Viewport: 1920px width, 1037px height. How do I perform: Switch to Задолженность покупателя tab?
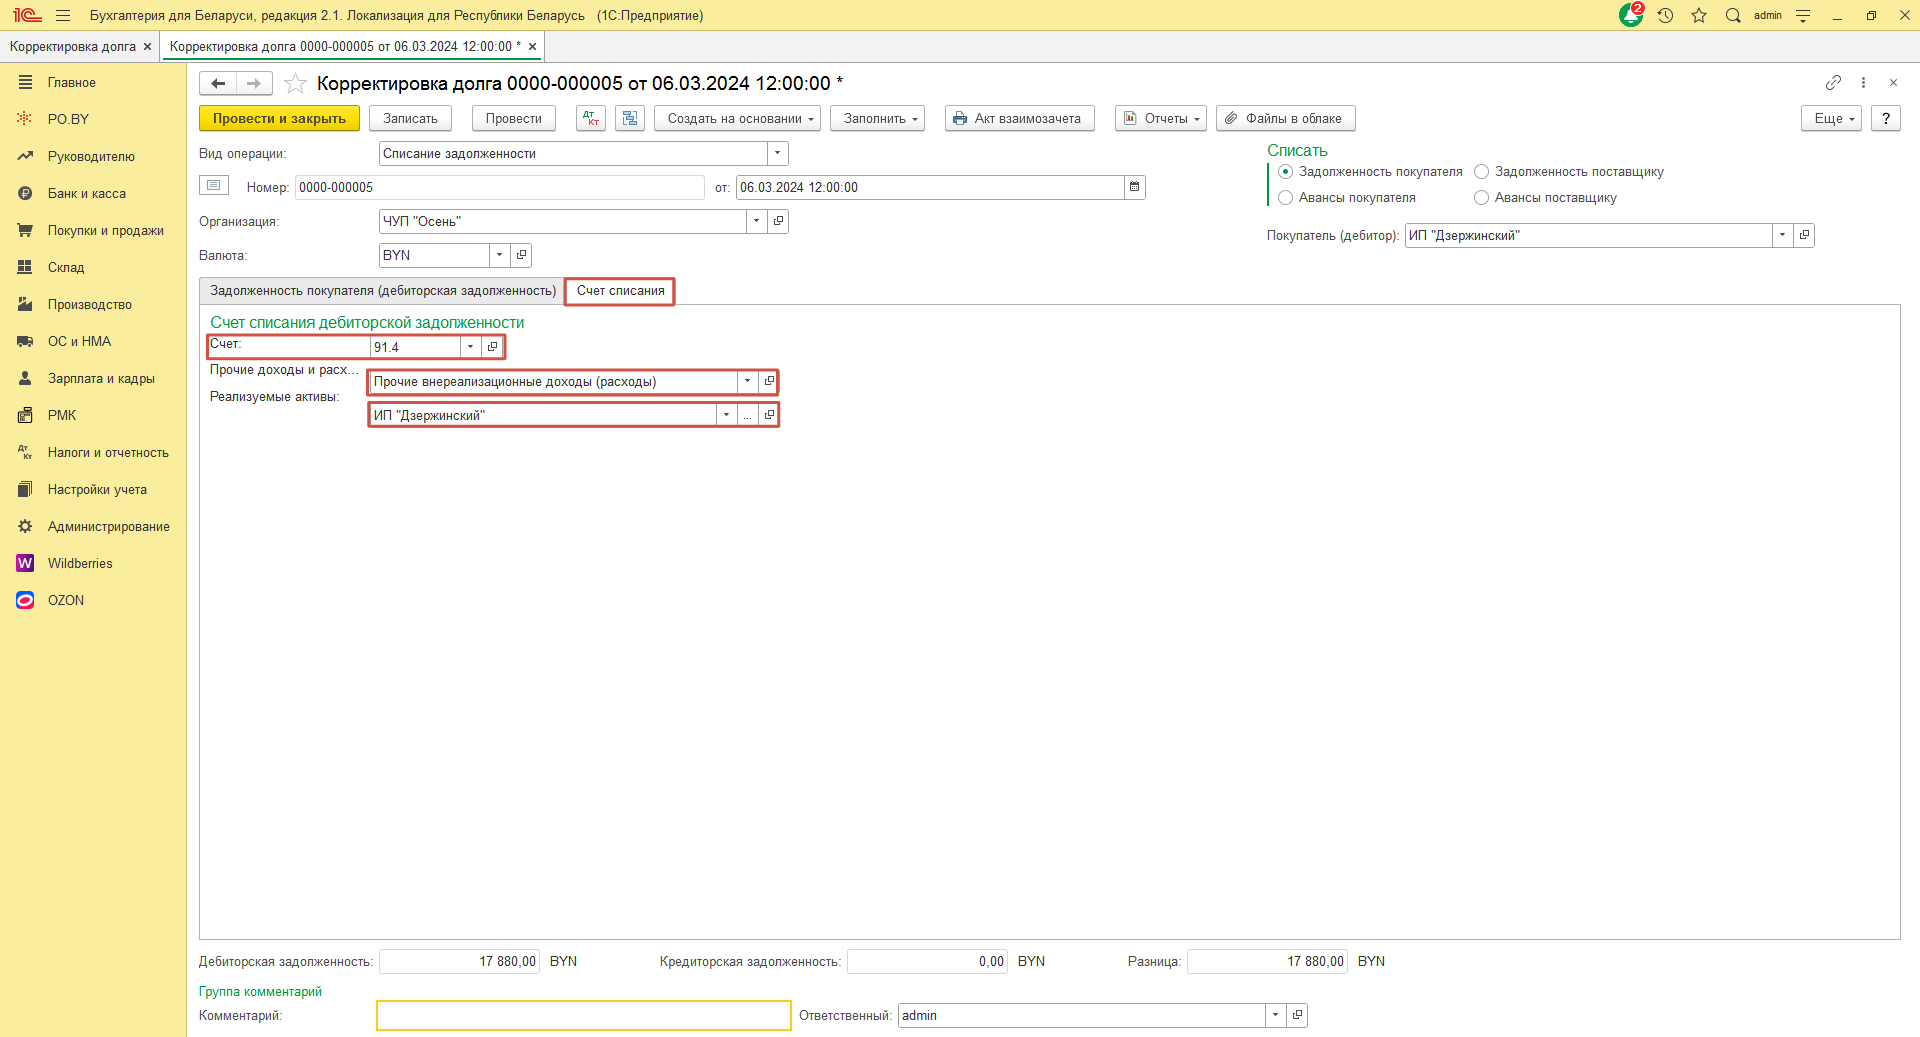pos(382,291)
